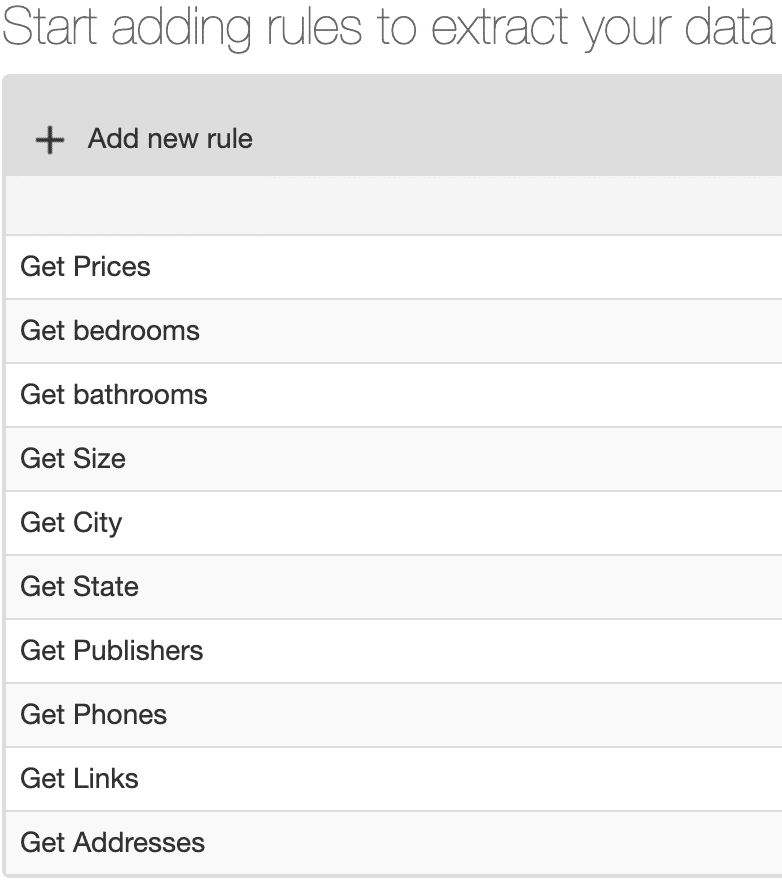Open the Get Links extraction rule
This screenshot has width=782, height=880.
click(78, 778)
